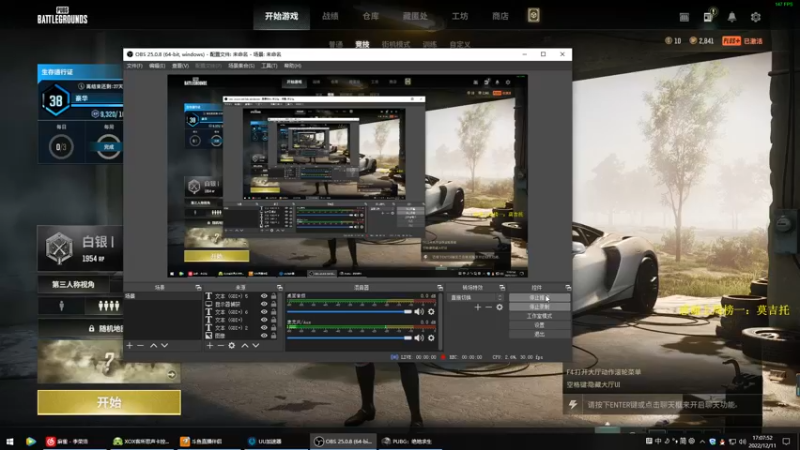Remove the selected source with the minus icon

coord(220,345)
